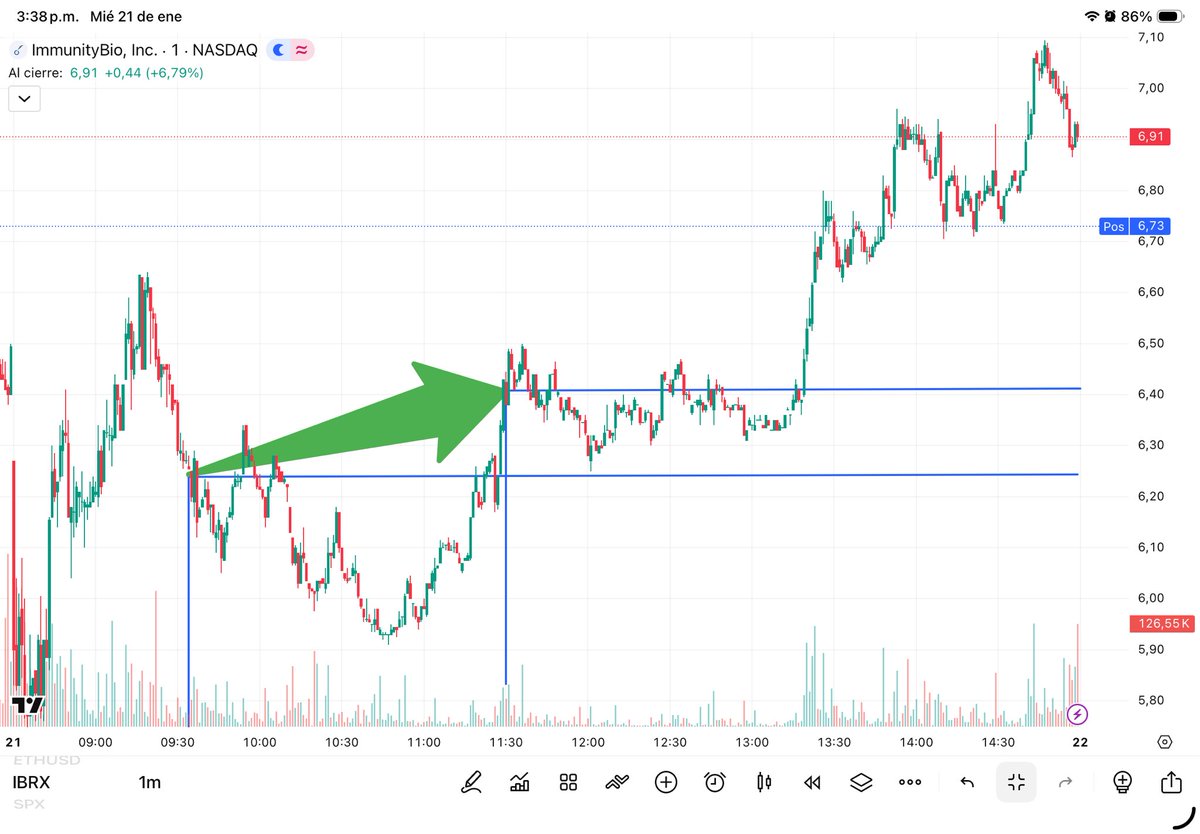1200x834 pixels.
Task: Tap the 3:38 p.m. clock
Action: 47,16
